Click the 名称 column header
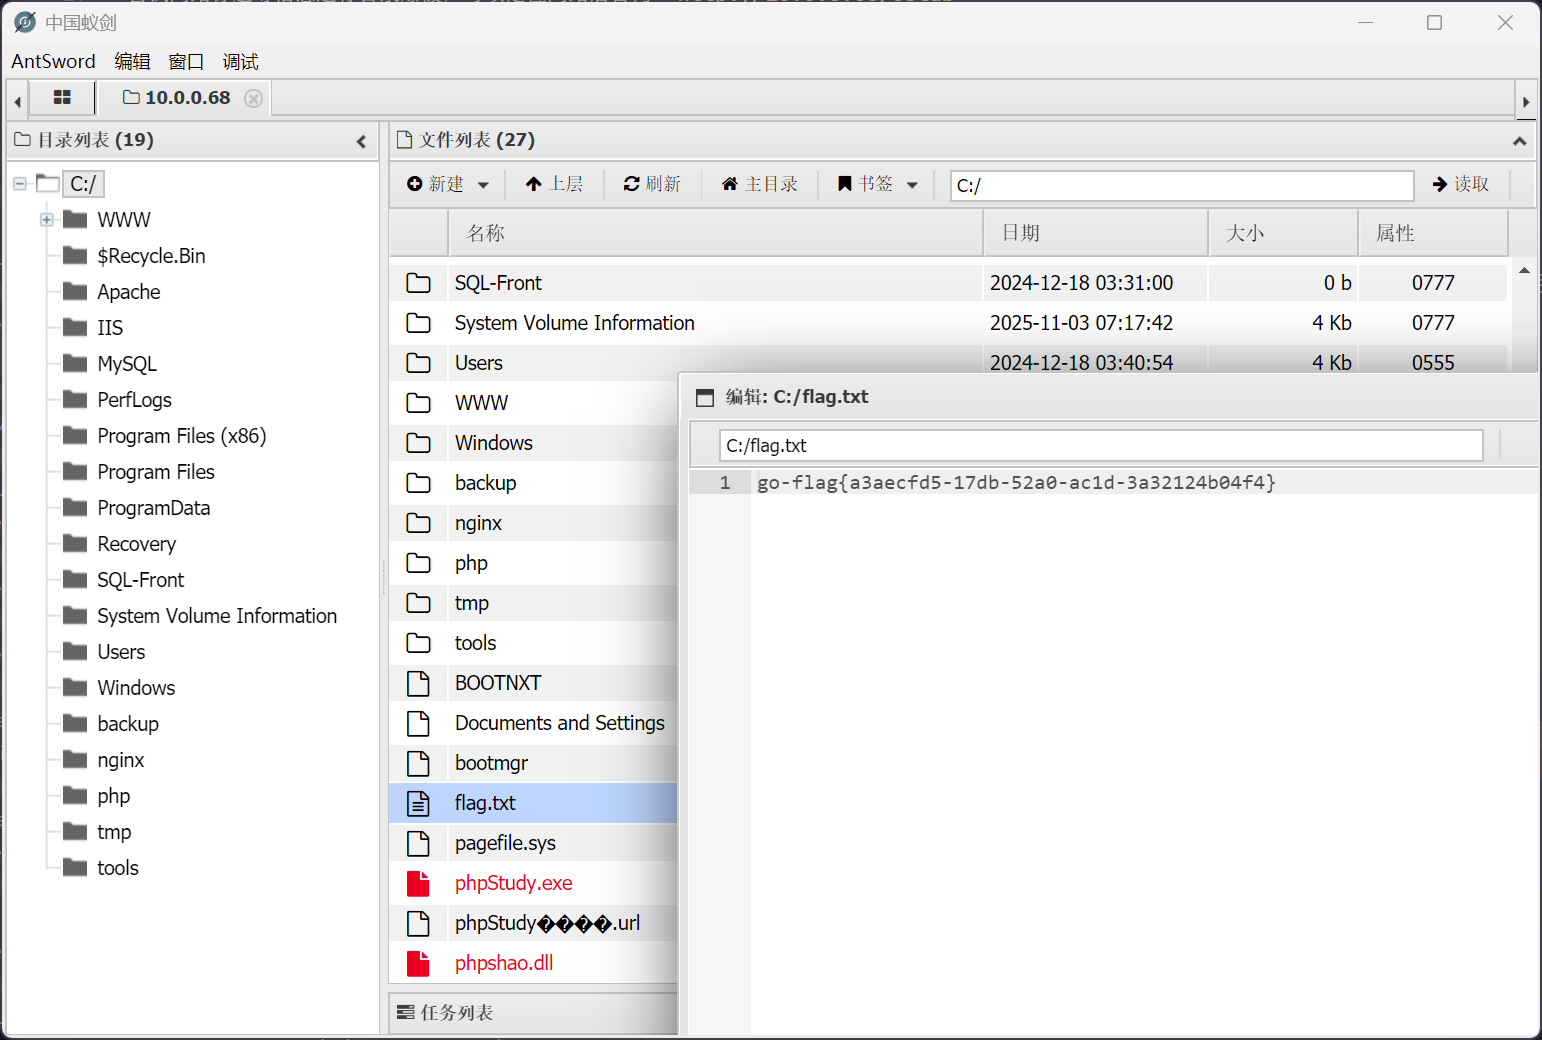Screen dimensions: 1542x1040 coord(486,233)
